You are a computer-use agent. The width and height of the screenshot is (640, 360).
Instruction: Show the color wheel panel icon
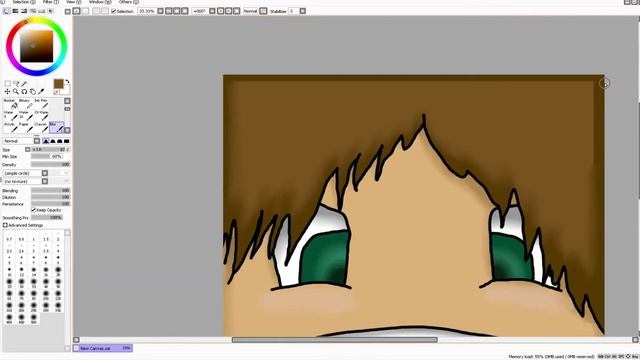[x=7, y=11]
